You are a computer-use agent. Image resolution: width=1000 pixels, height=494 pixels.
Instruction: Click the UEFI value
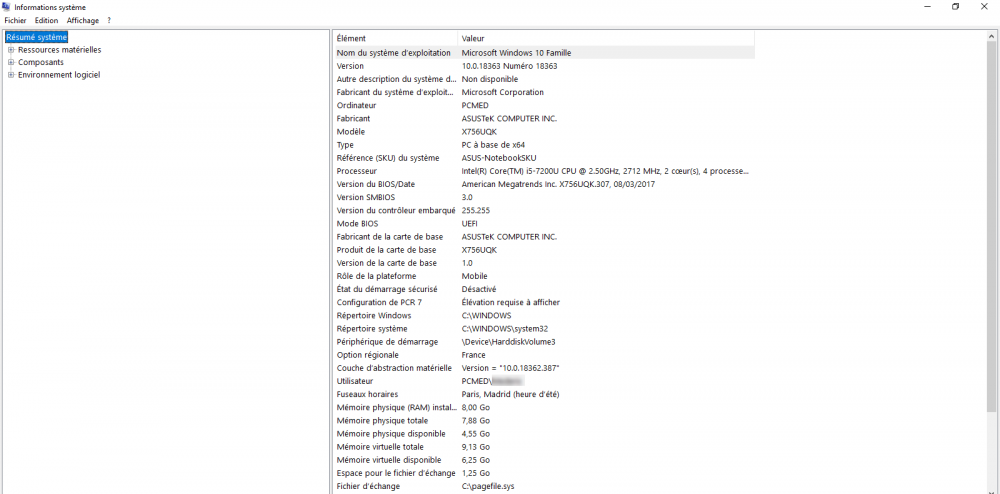coord(469,224)
